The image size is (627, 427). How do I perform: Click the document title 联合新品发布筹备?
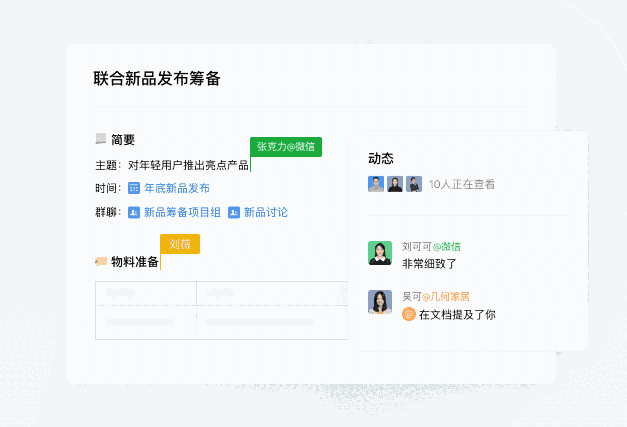157,78
